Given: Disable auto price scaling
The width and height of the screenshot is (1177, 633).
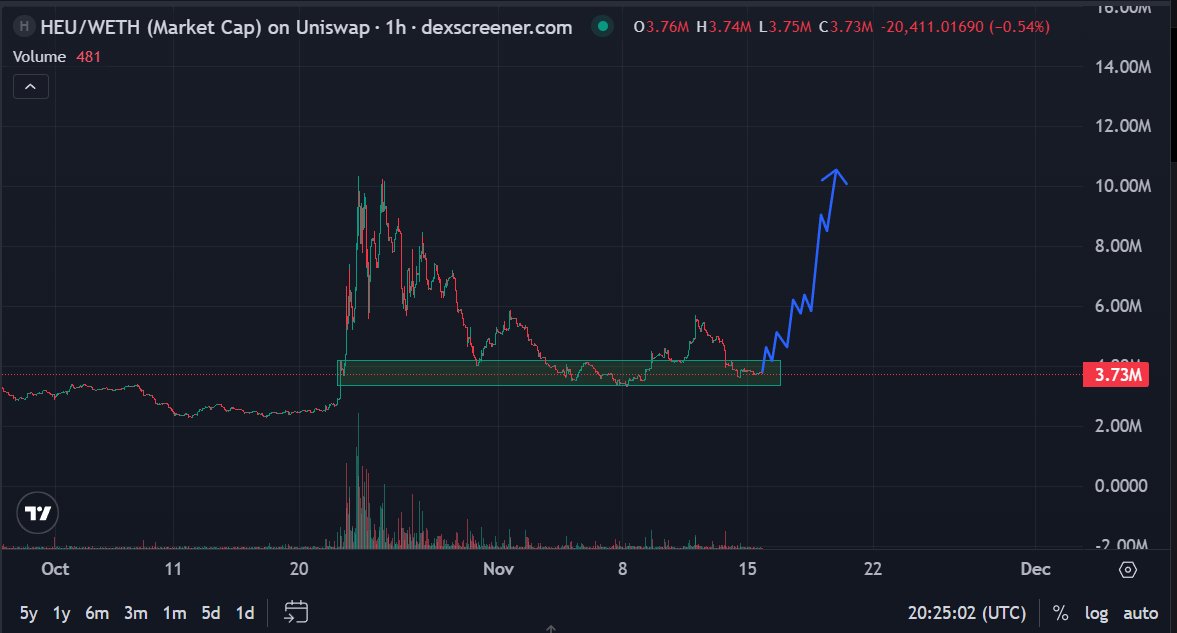Looking at the screenshot, I should tap(1142, 613).
